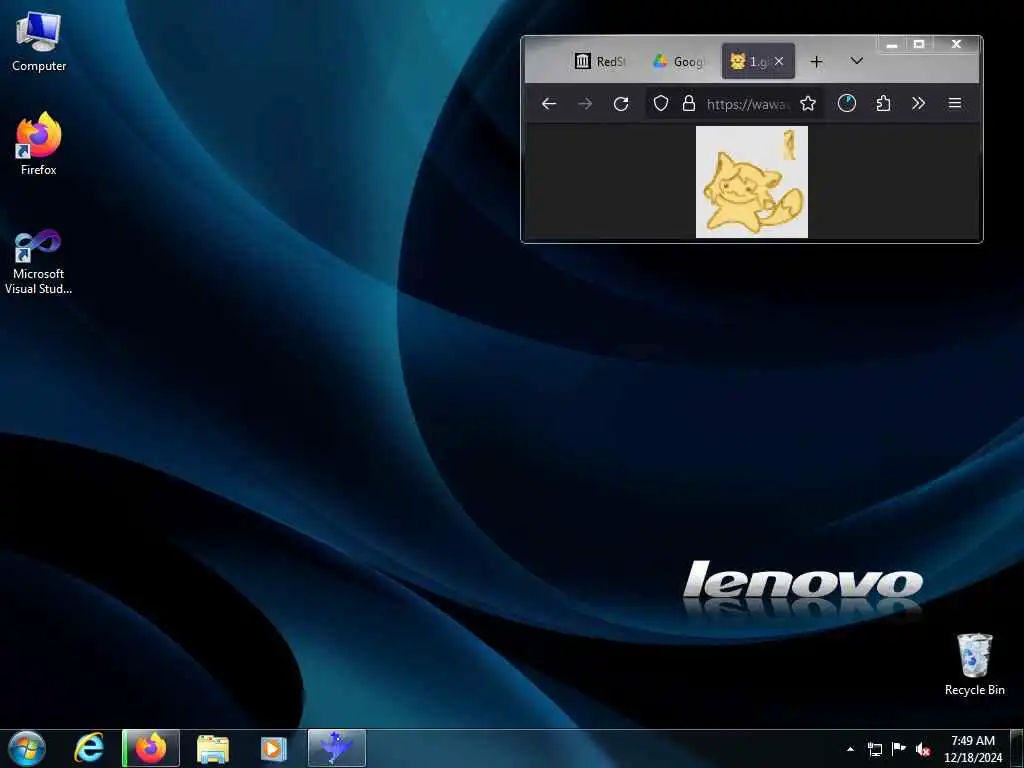This screenshot has height=768, width=1024.
Task: Open the clock showing 7:49 AM
Action: pos(973,749)
